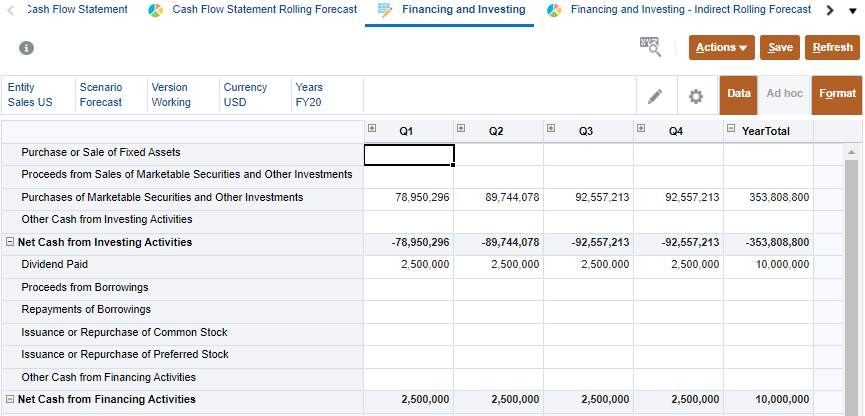Screen dimensions: 865x416
Task: Click the Dividend Paid YearTotal 10,000,000 cell
Action: [x=768, y=265]
